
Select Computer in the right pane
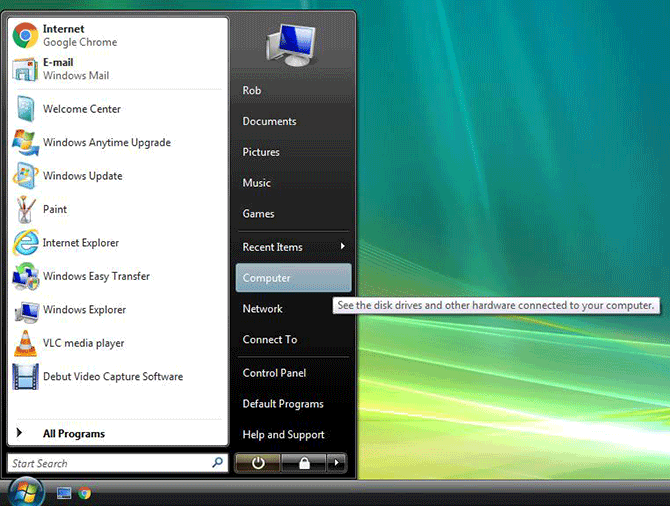[293, 278]
